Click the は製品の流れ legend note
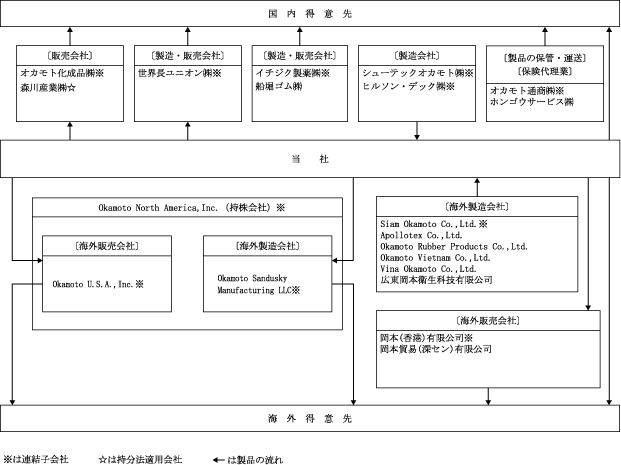Image resolution: width=621 pixels, height=465 pixels. tap(255, 460)
